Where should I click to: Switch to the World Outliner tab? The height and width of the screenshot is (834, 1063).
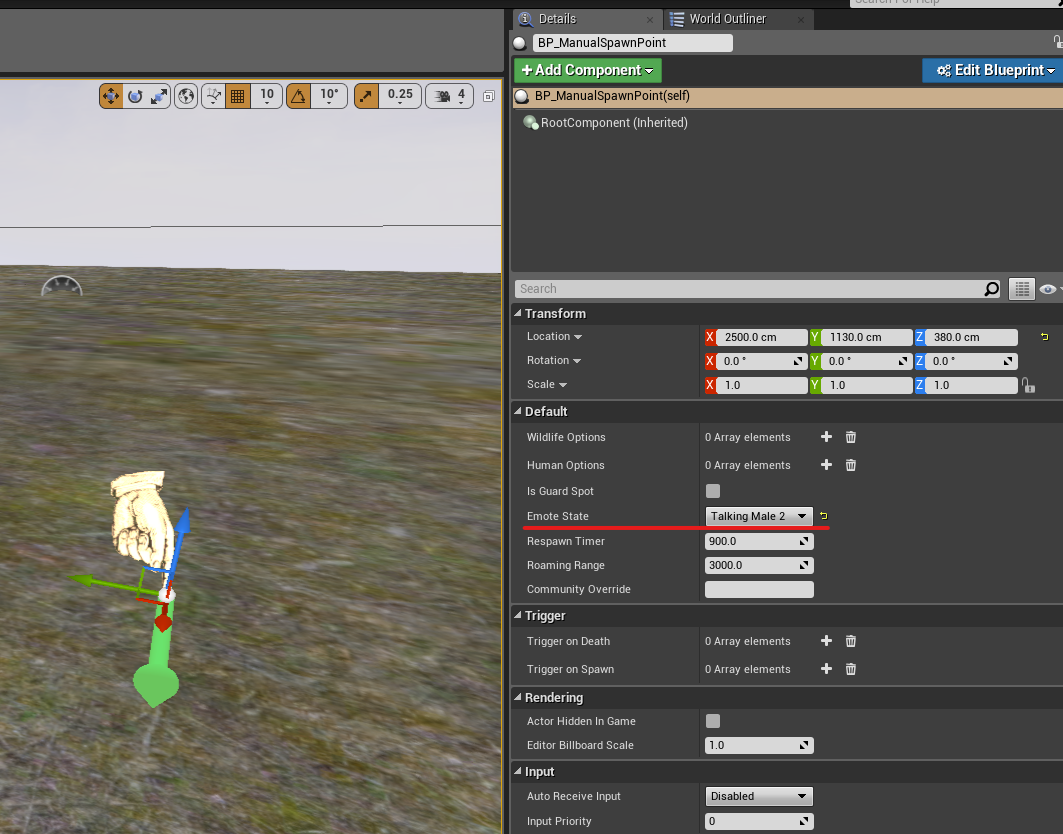click(727, 19)
